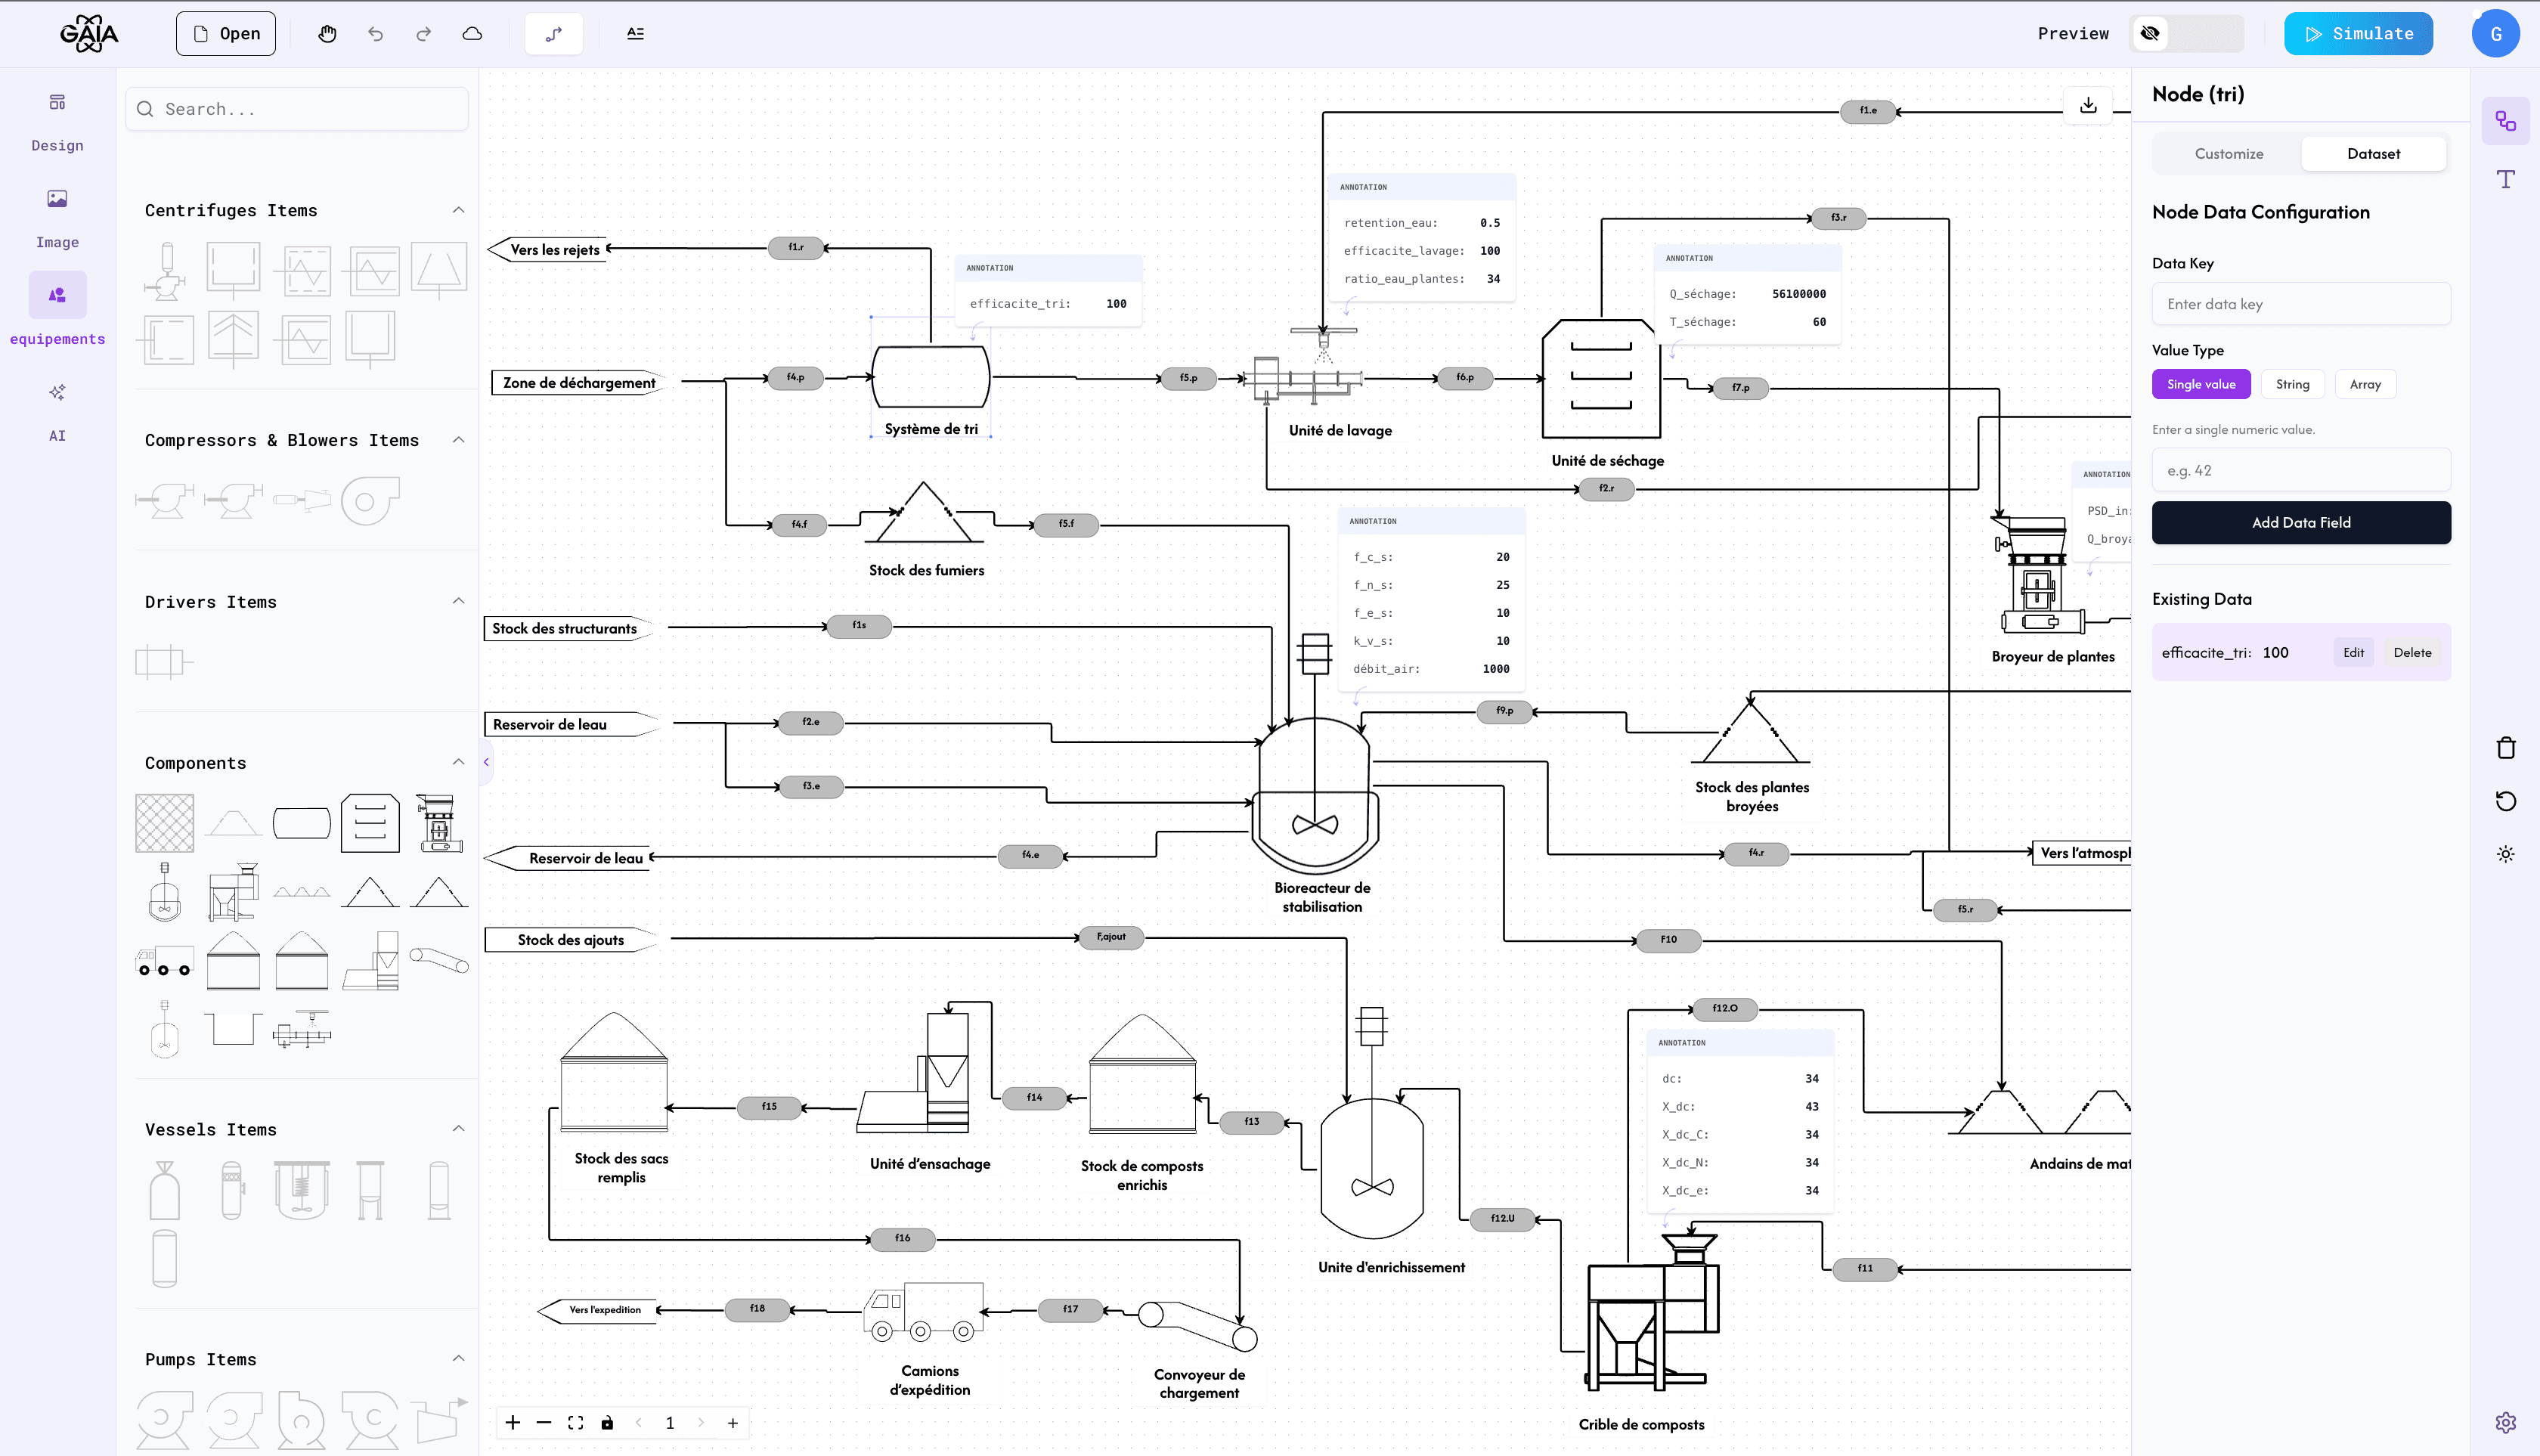Edit the efficacite_tri data entry

coord(2353,653)
